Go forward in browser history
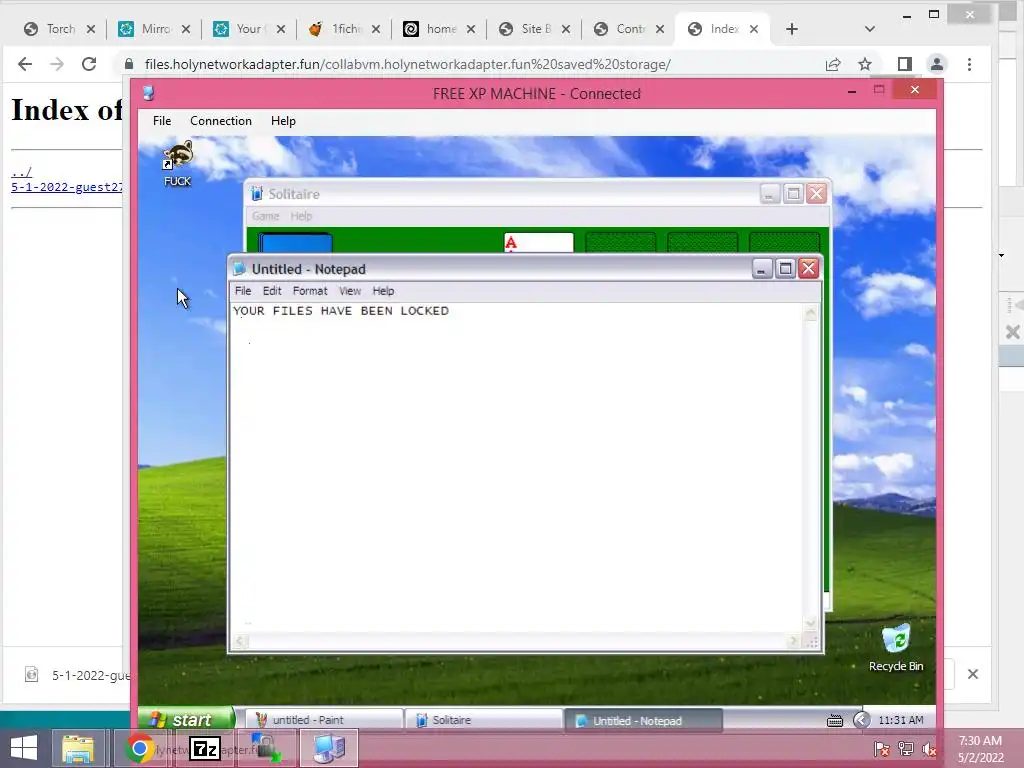The width and height of the screenshot is (1024, 768). (57, 64)
